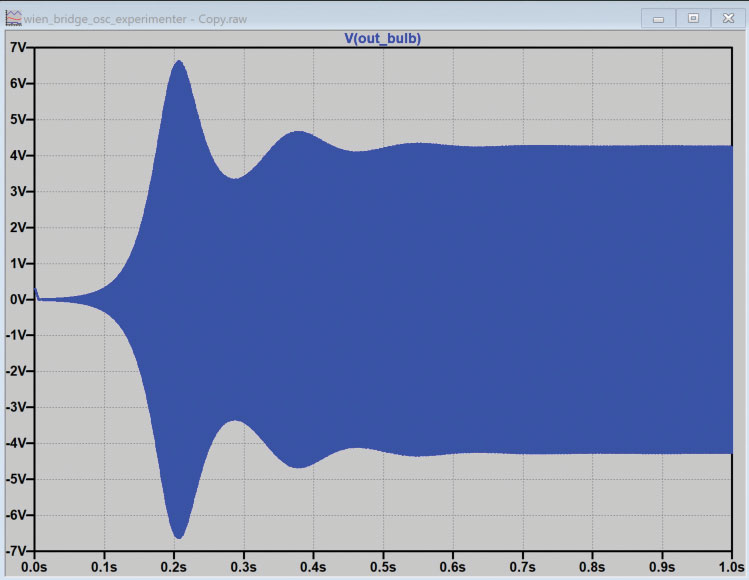Click the 6V label on vertical axis
Viewport: 749px width, 580px height.
click(20, 83)
